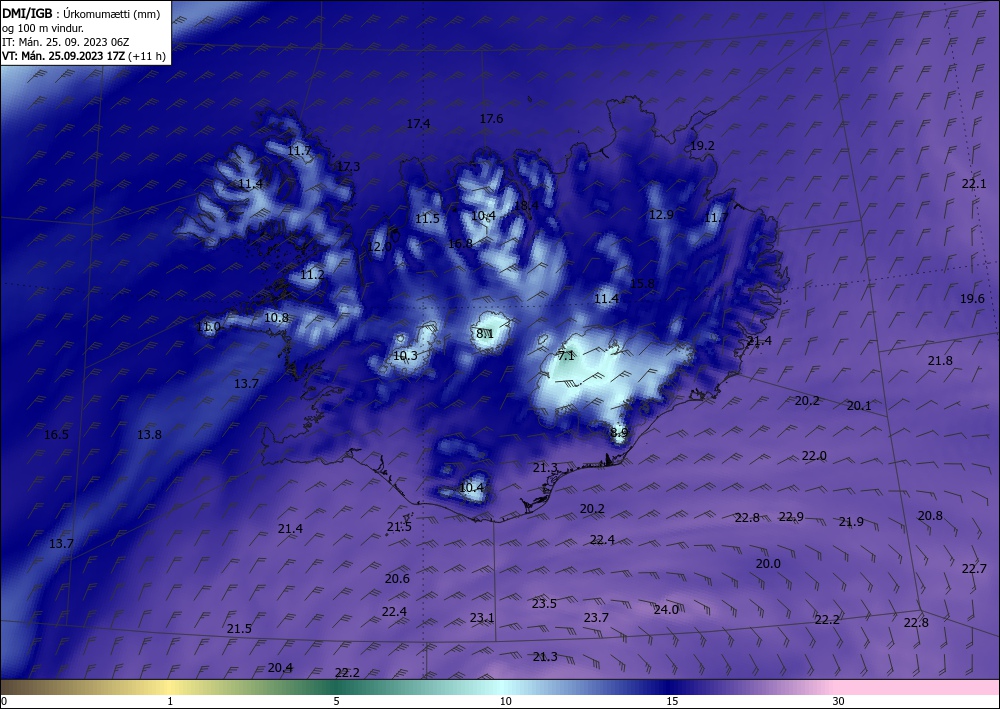
Task: Click the map value '23.7'
Action: 596,617
